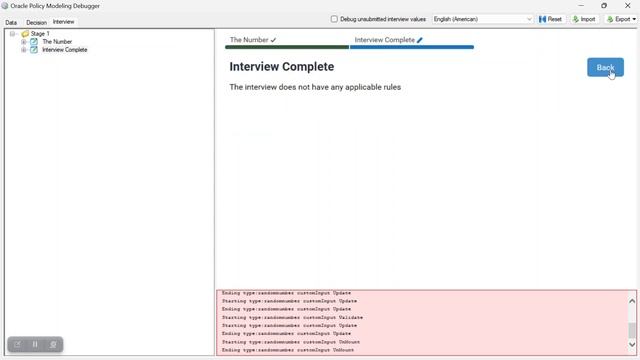Click the rightmost icon in the recorder overlay
Viewport: 640px width, 360px height.
[x=53, y=344]
